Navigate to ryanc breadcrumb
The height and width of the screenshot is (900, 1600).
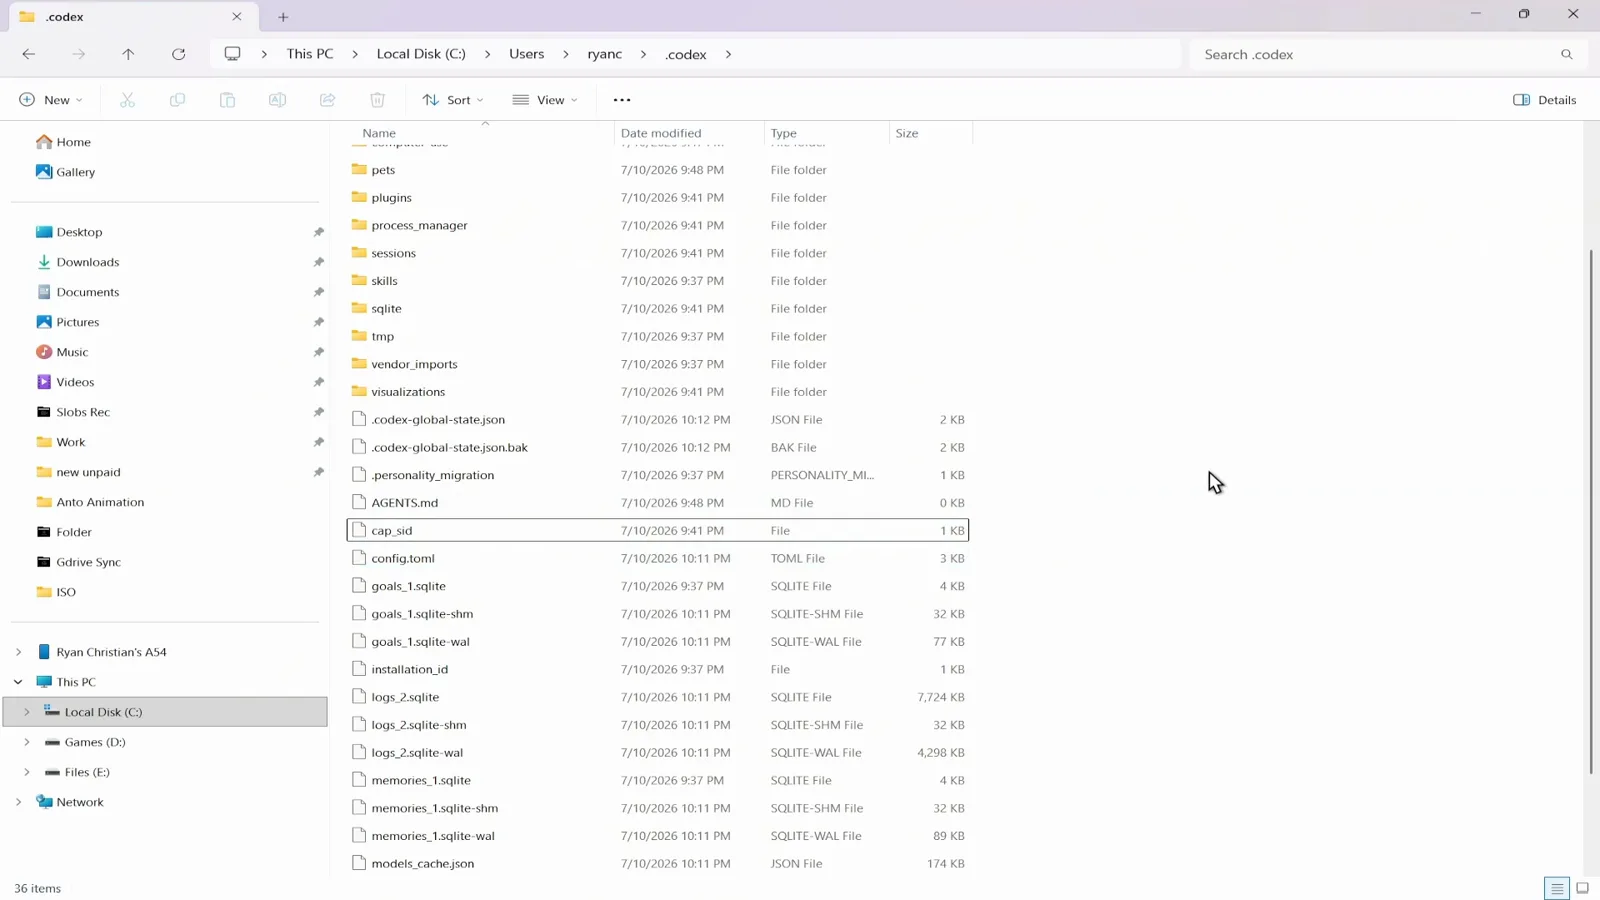604,54
